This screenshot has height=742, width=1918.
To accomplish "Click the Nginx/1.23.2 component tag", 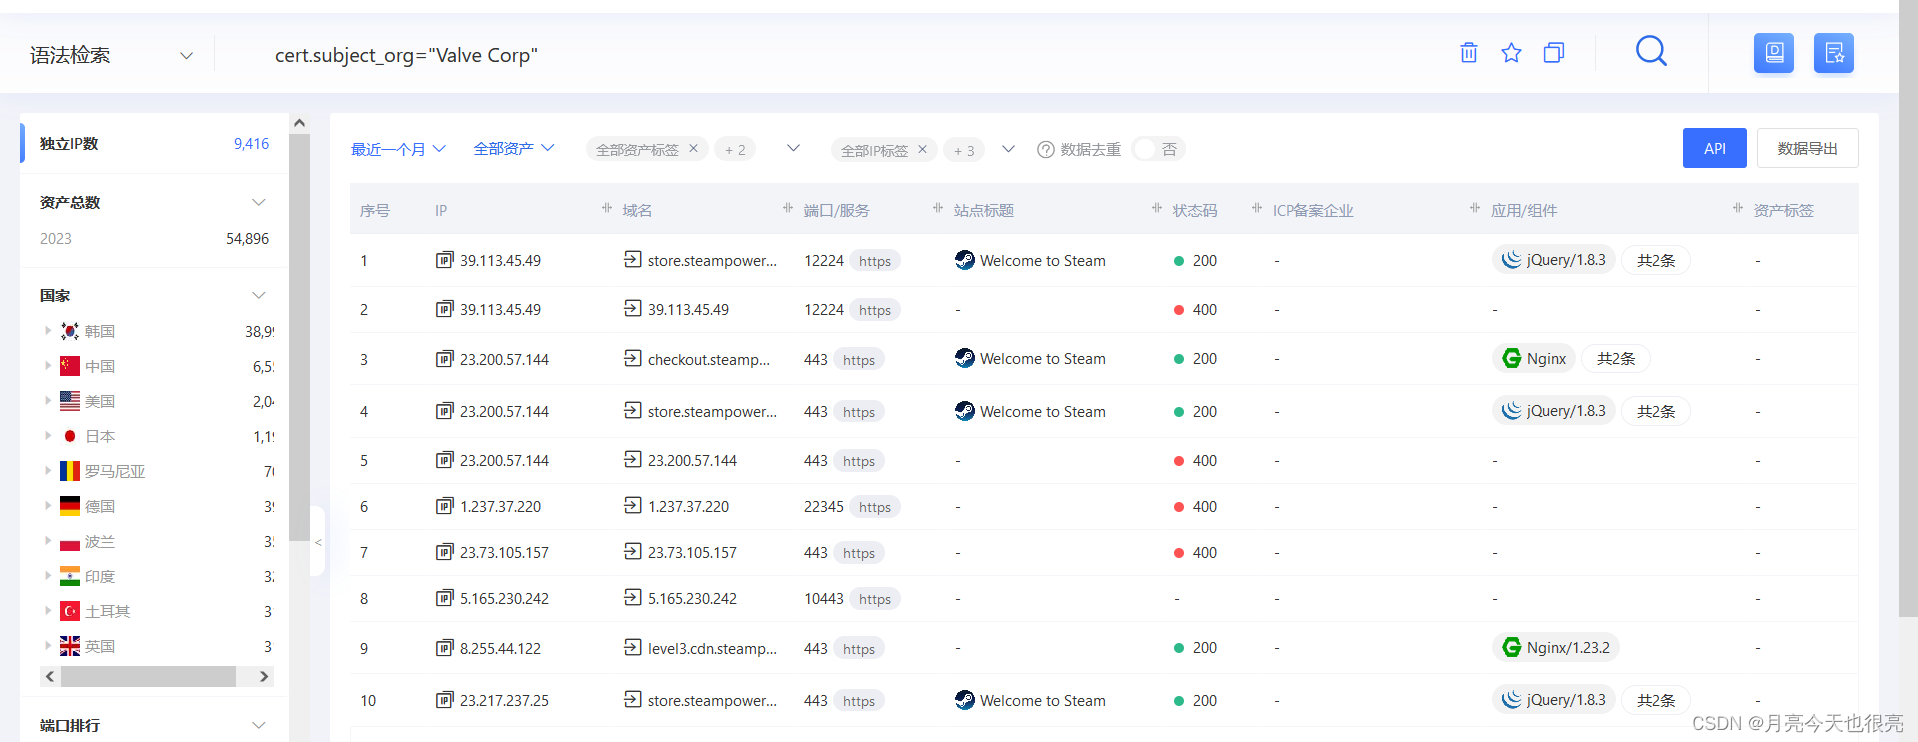I will pyautogui.click(x=1556, y=647).
